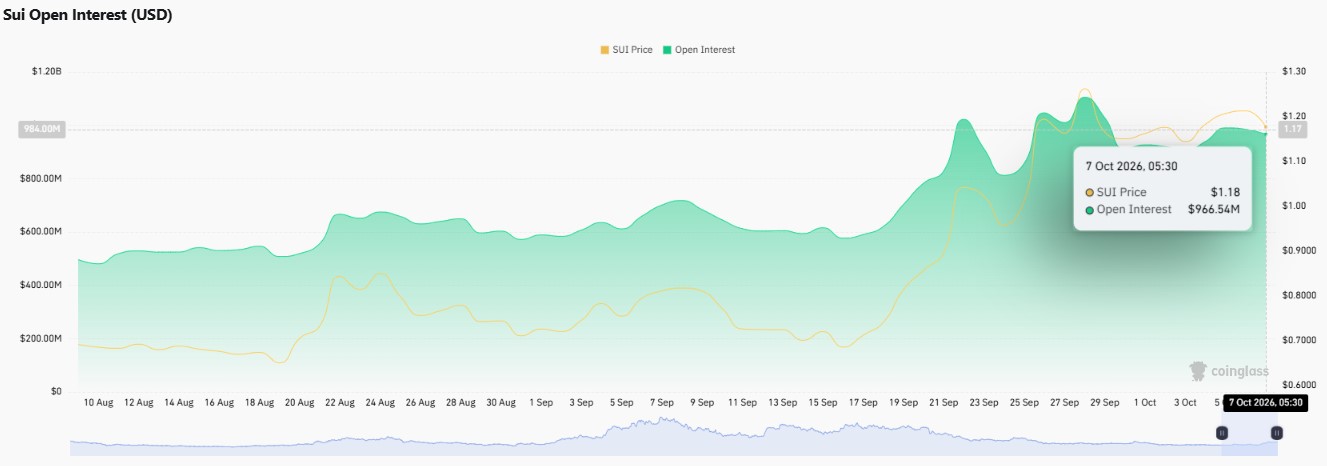Toggle the Open Interest legend series
1327x466 pixels.
click(x=698, y=49)
